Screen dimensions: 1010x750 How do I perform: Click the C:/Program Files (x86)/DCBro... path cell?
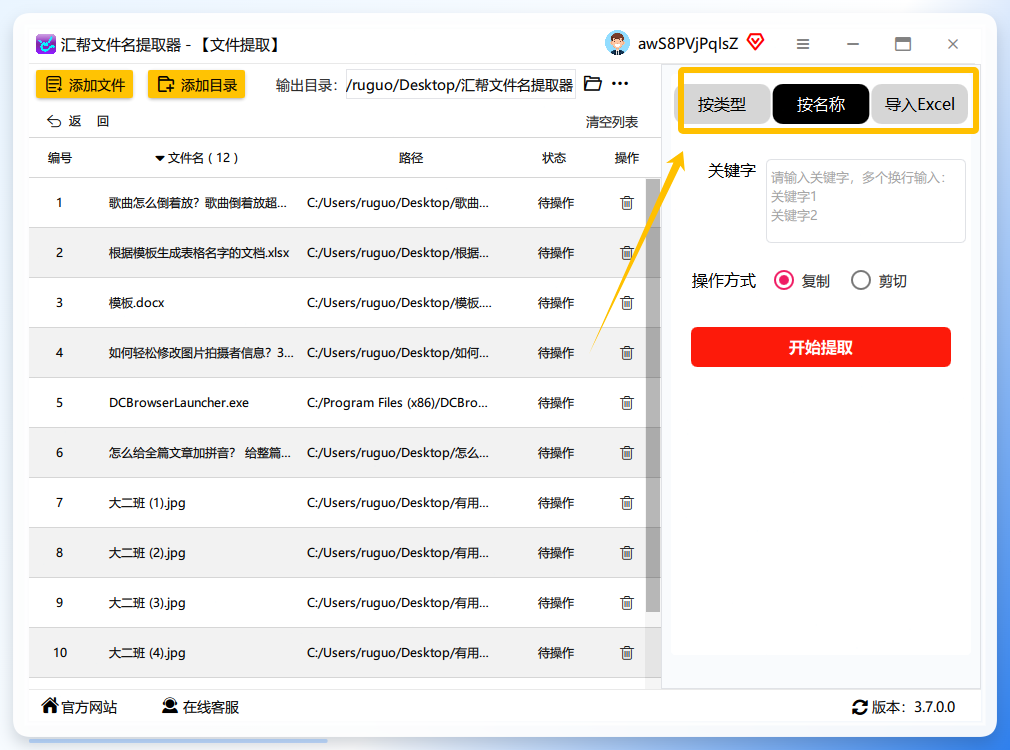pos(397,403)
